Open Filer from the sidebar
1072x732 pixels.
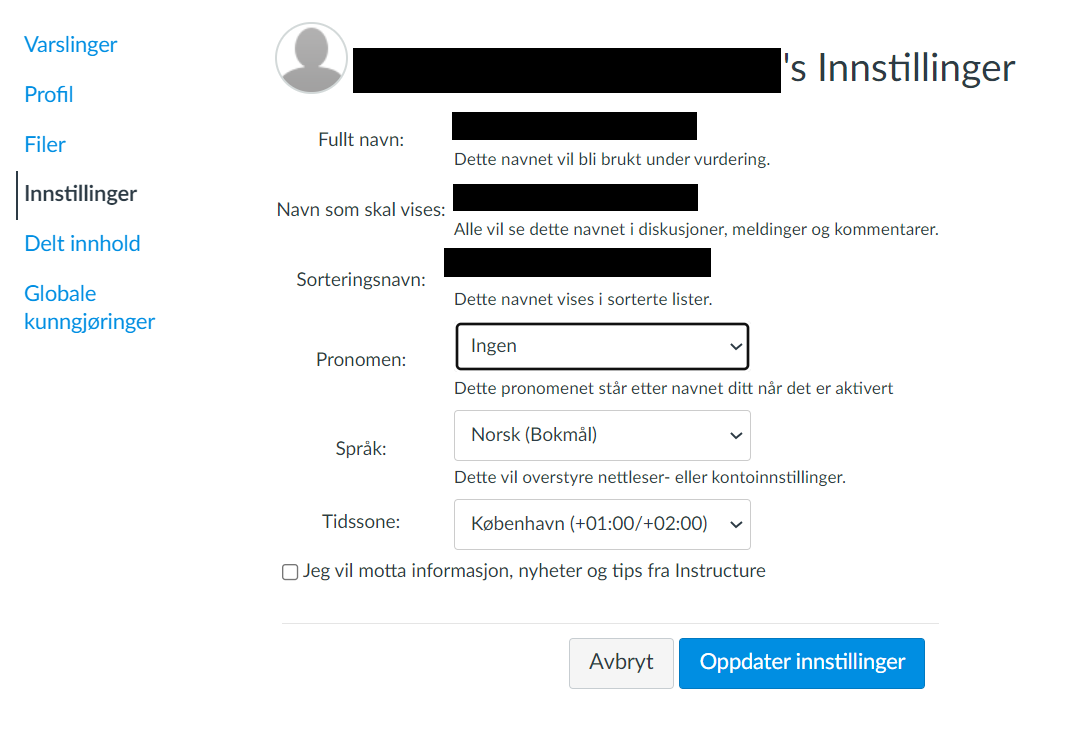click(x=45, y=145)
